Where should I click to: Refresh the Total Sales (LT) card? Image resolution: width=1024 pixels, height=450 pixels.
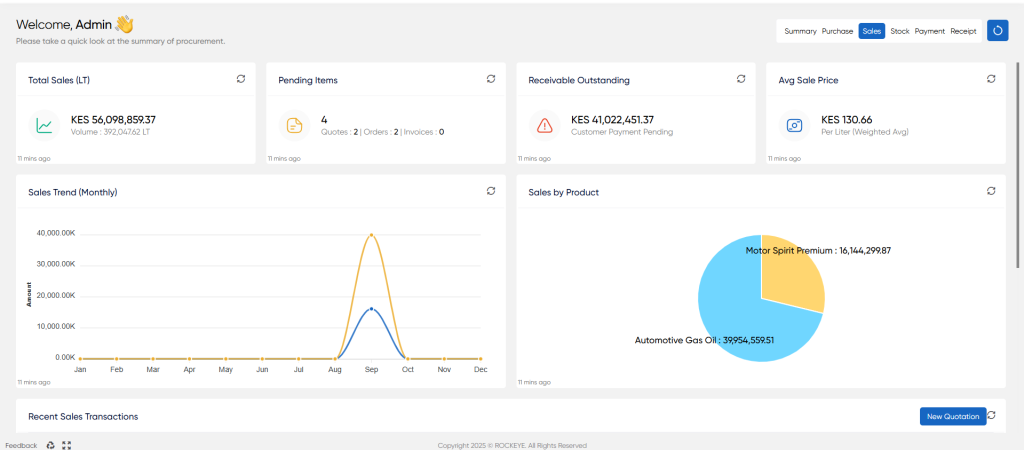pos(241,79)
